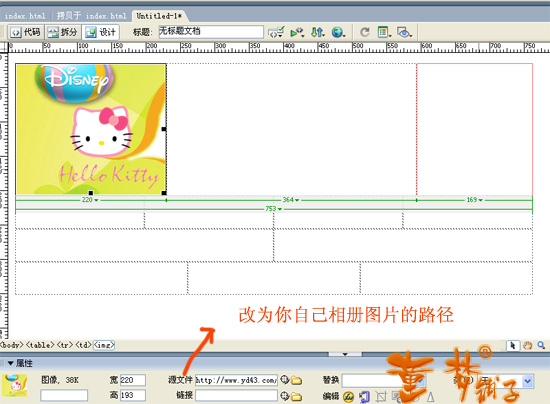Open the 拷贝于 index.html tab
The height and width of the screenshot is (404, 550).
(91, 16)
